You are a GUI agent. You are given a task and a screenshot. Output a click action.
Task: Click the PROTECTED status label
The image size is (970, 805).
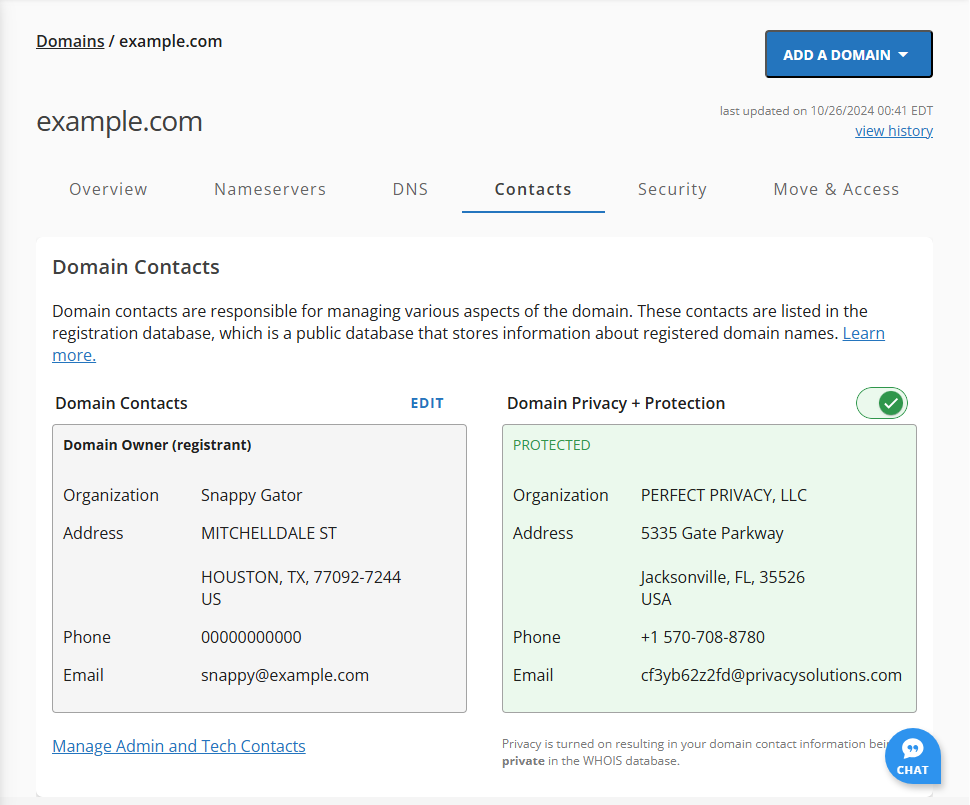[x=551, y=444]
